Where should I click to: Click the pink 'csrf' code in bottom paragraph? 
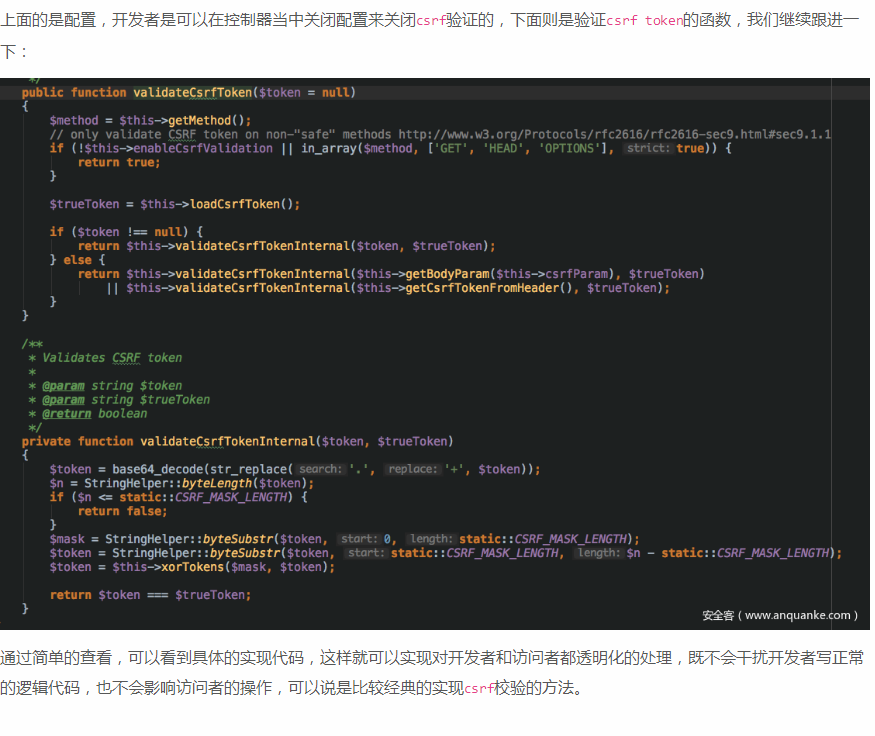point(479,688)
